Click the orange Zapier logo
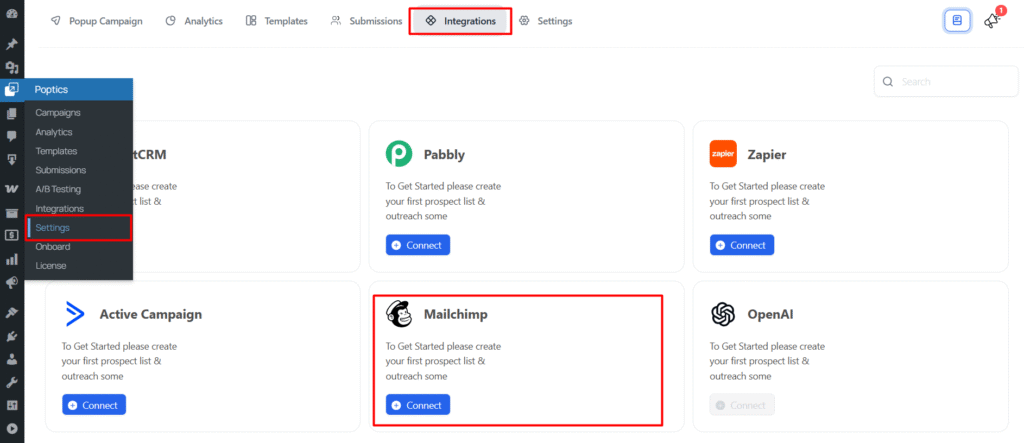 723,154
